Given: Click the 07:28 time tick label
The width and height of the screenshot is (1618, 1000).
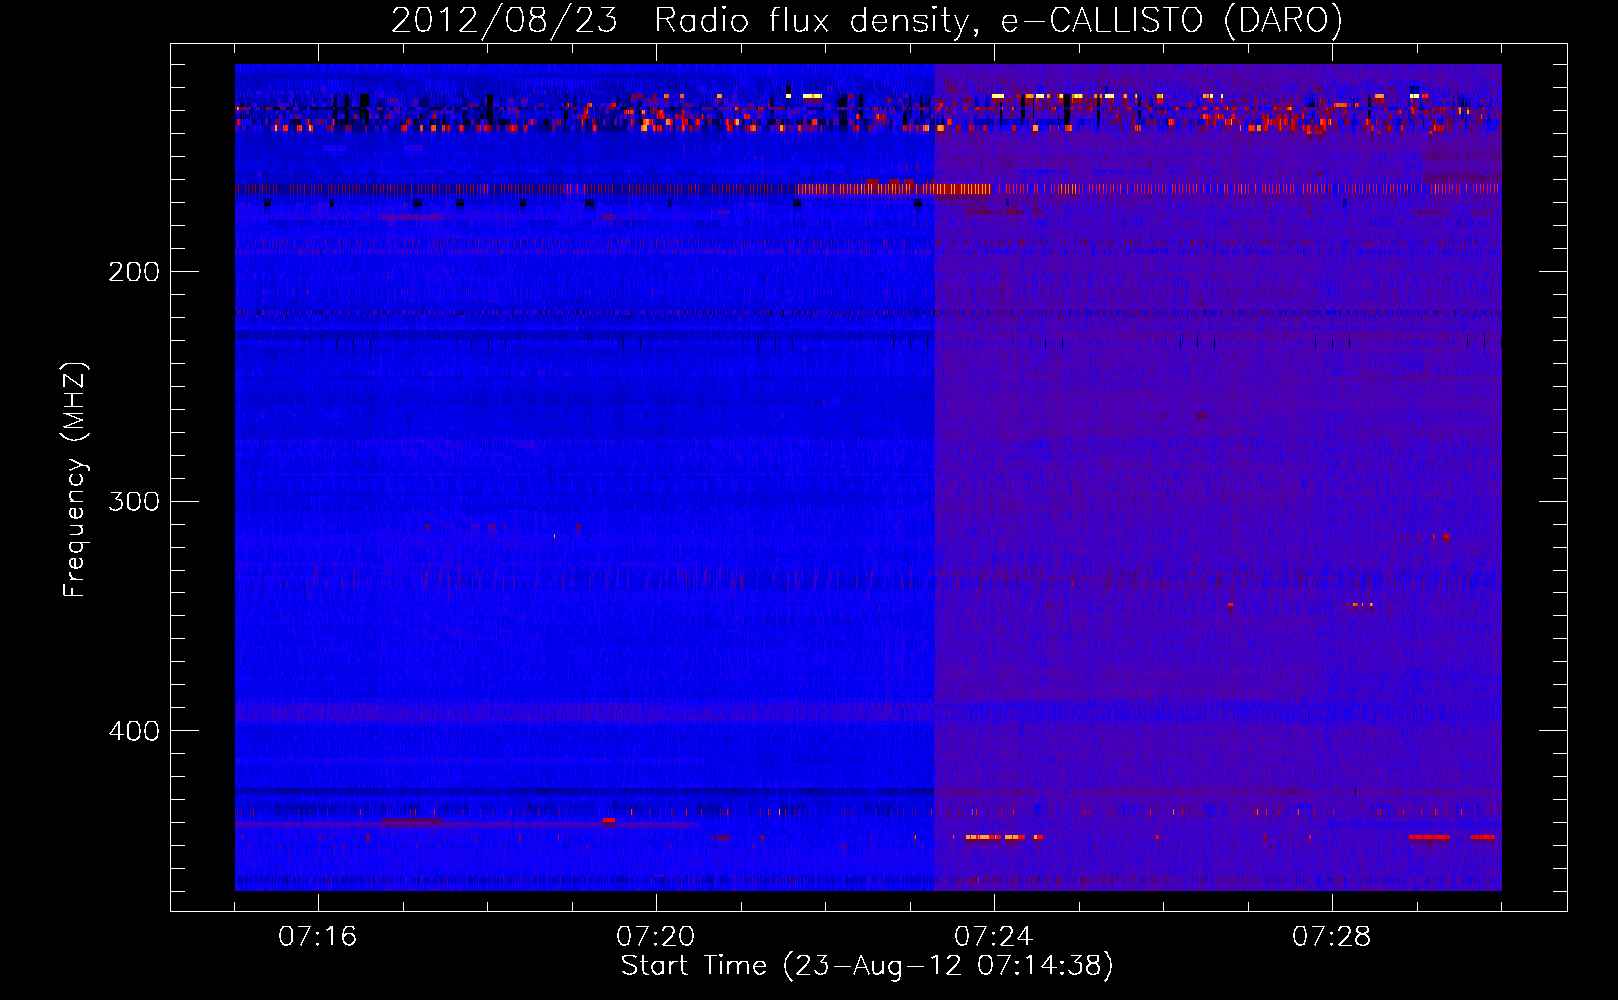Looking at the screenshot, I should point(1332,937).
